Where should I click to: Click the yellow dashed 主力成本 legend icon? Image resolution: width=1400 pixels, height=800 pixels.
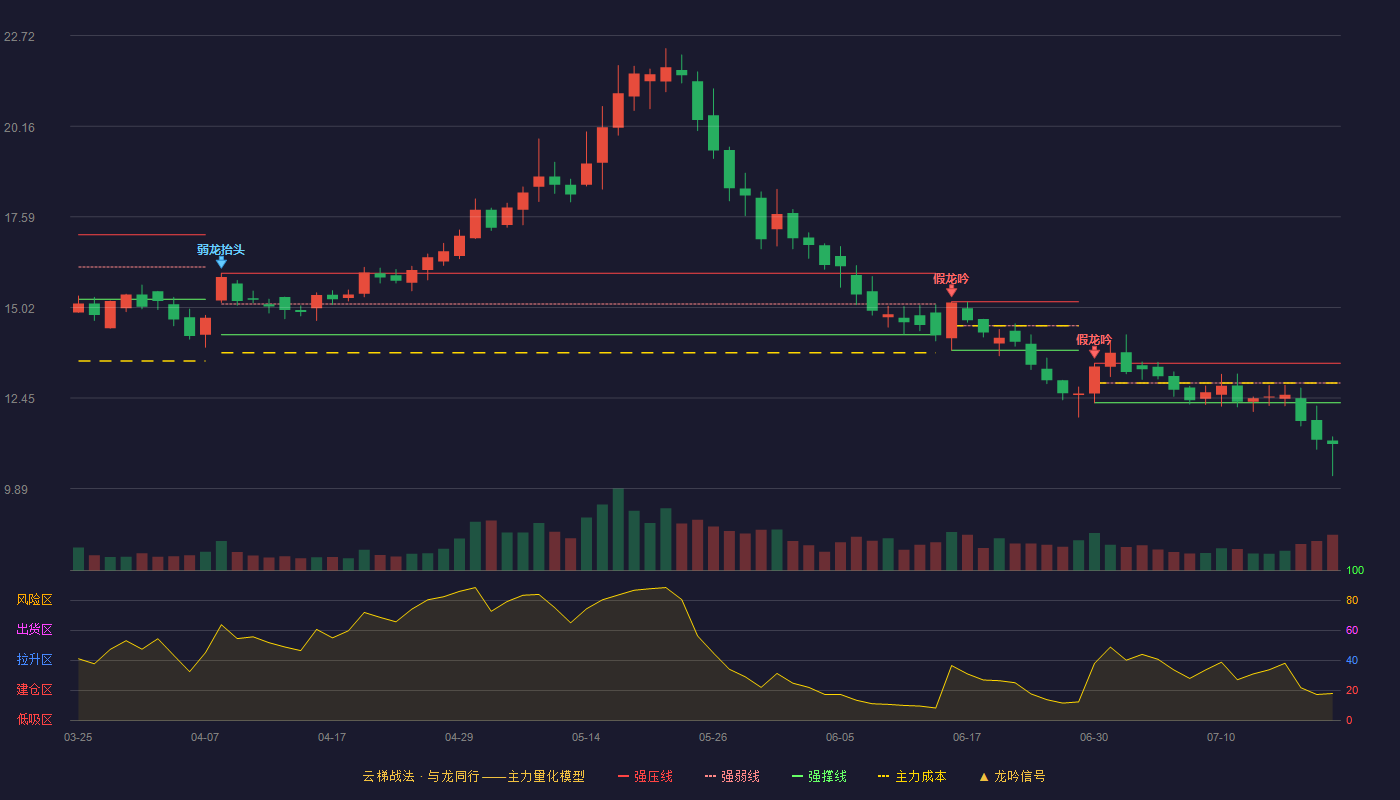[x=883, y=776]
